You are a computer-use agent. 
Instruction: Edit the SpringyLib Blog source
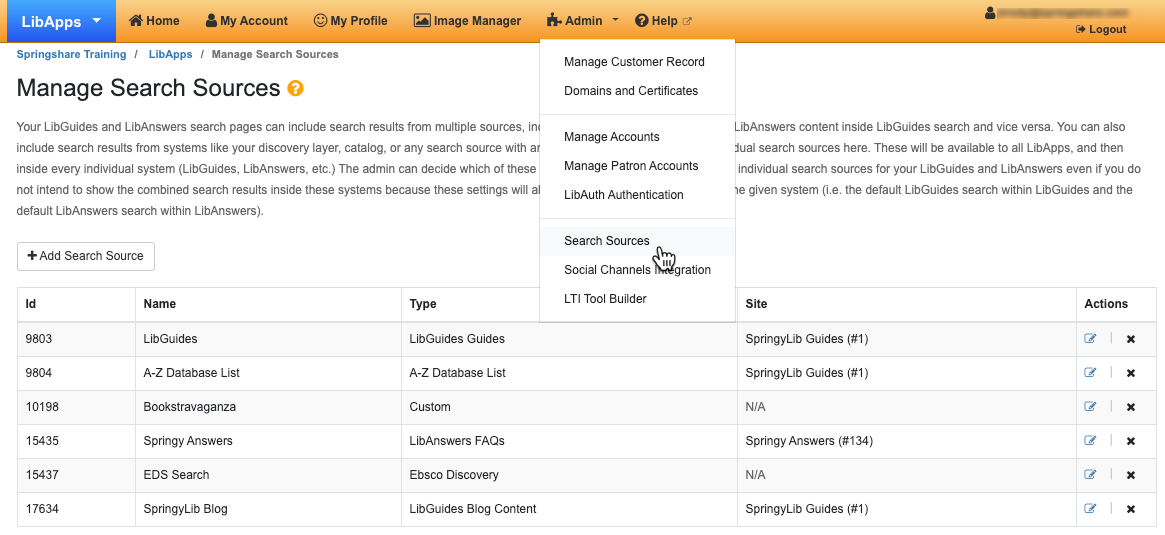[1090, 508]
